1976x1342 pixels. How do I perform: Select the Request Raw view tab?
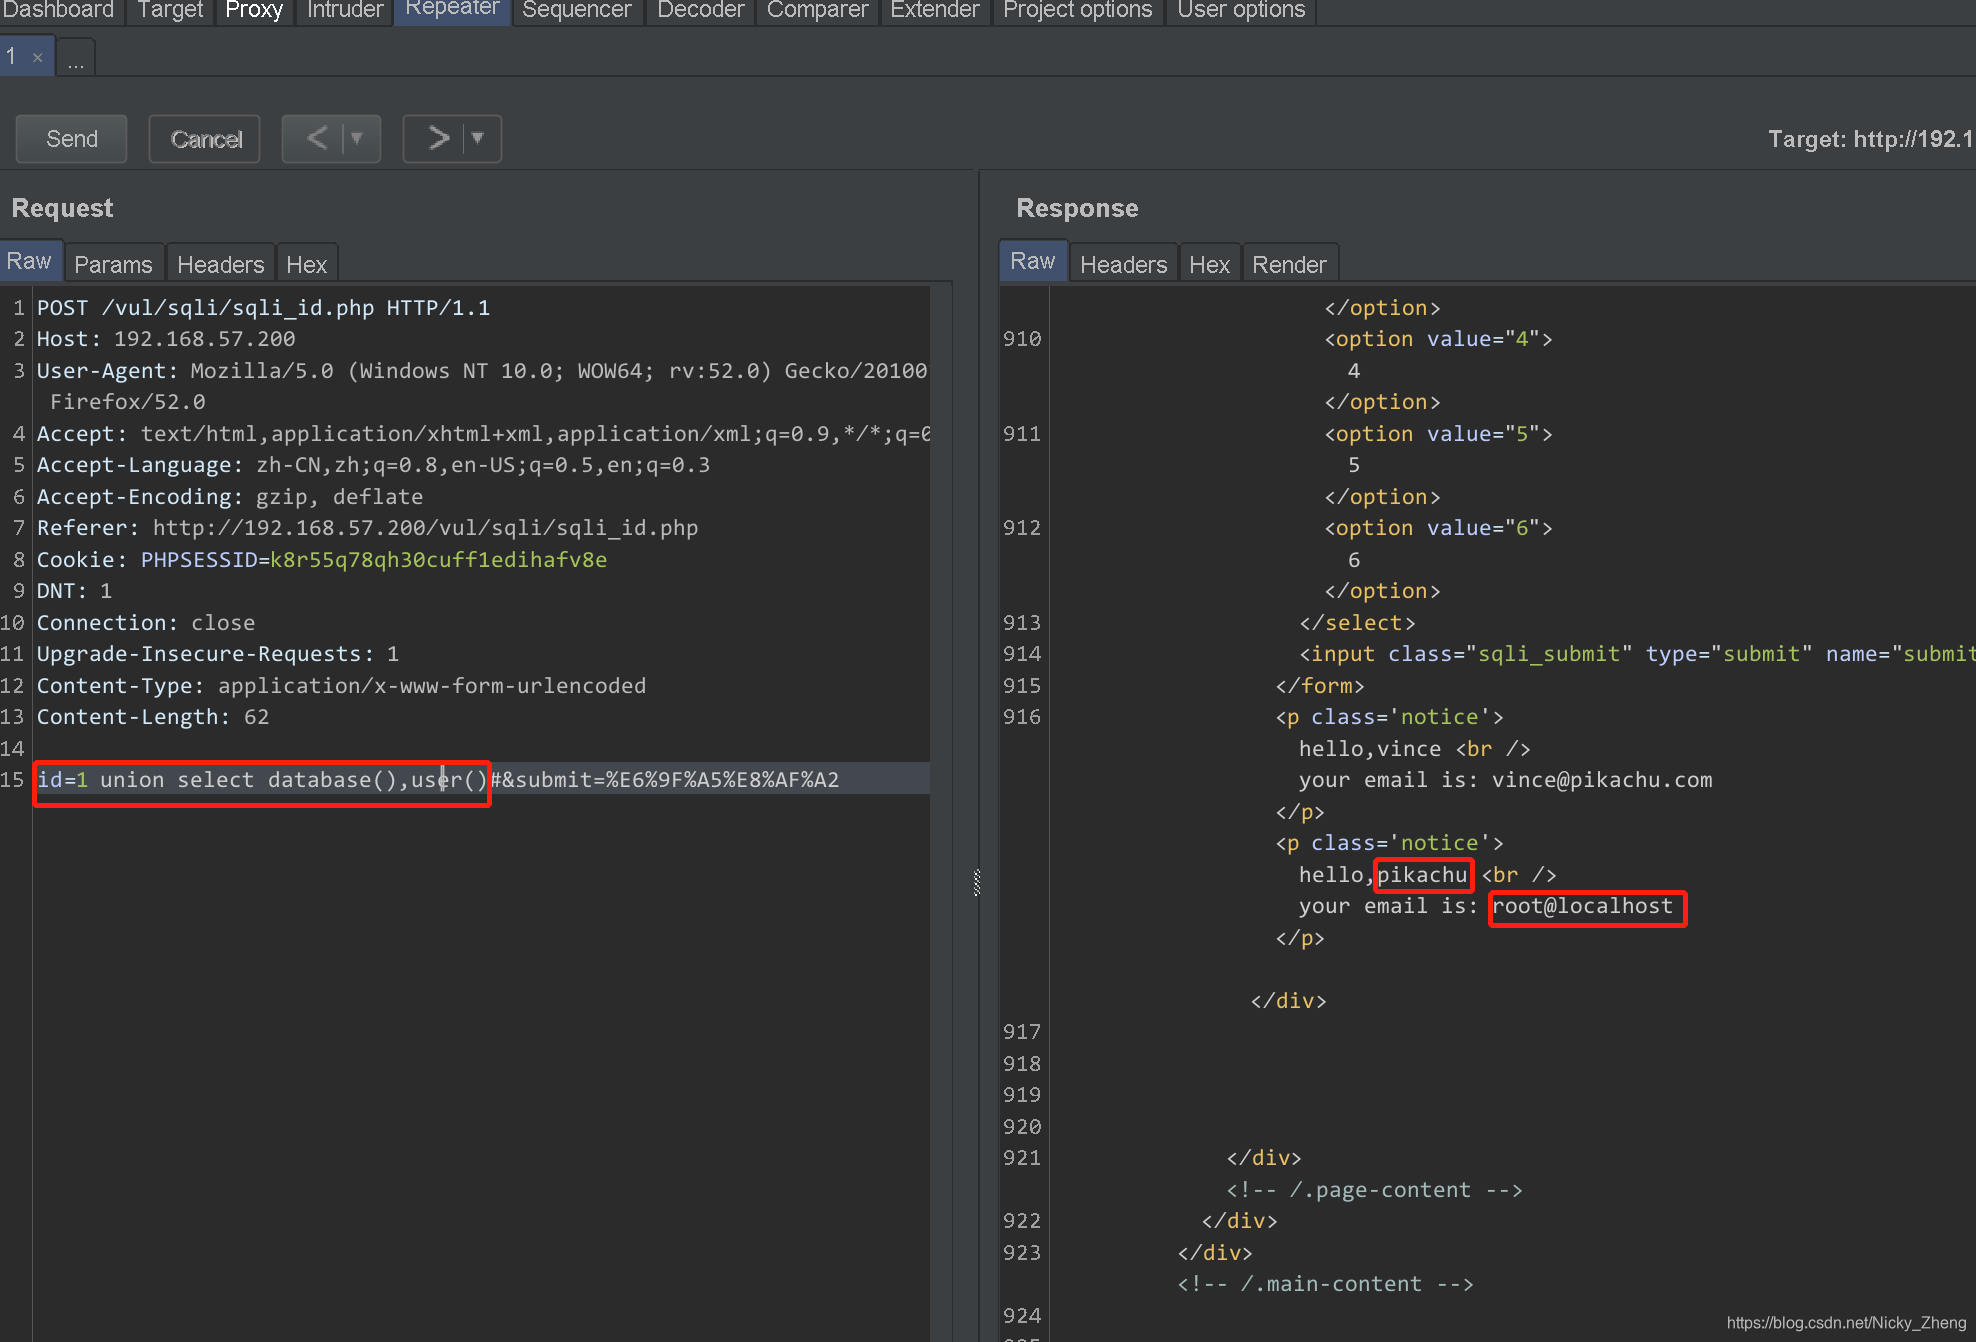click(x=29, y=261)
